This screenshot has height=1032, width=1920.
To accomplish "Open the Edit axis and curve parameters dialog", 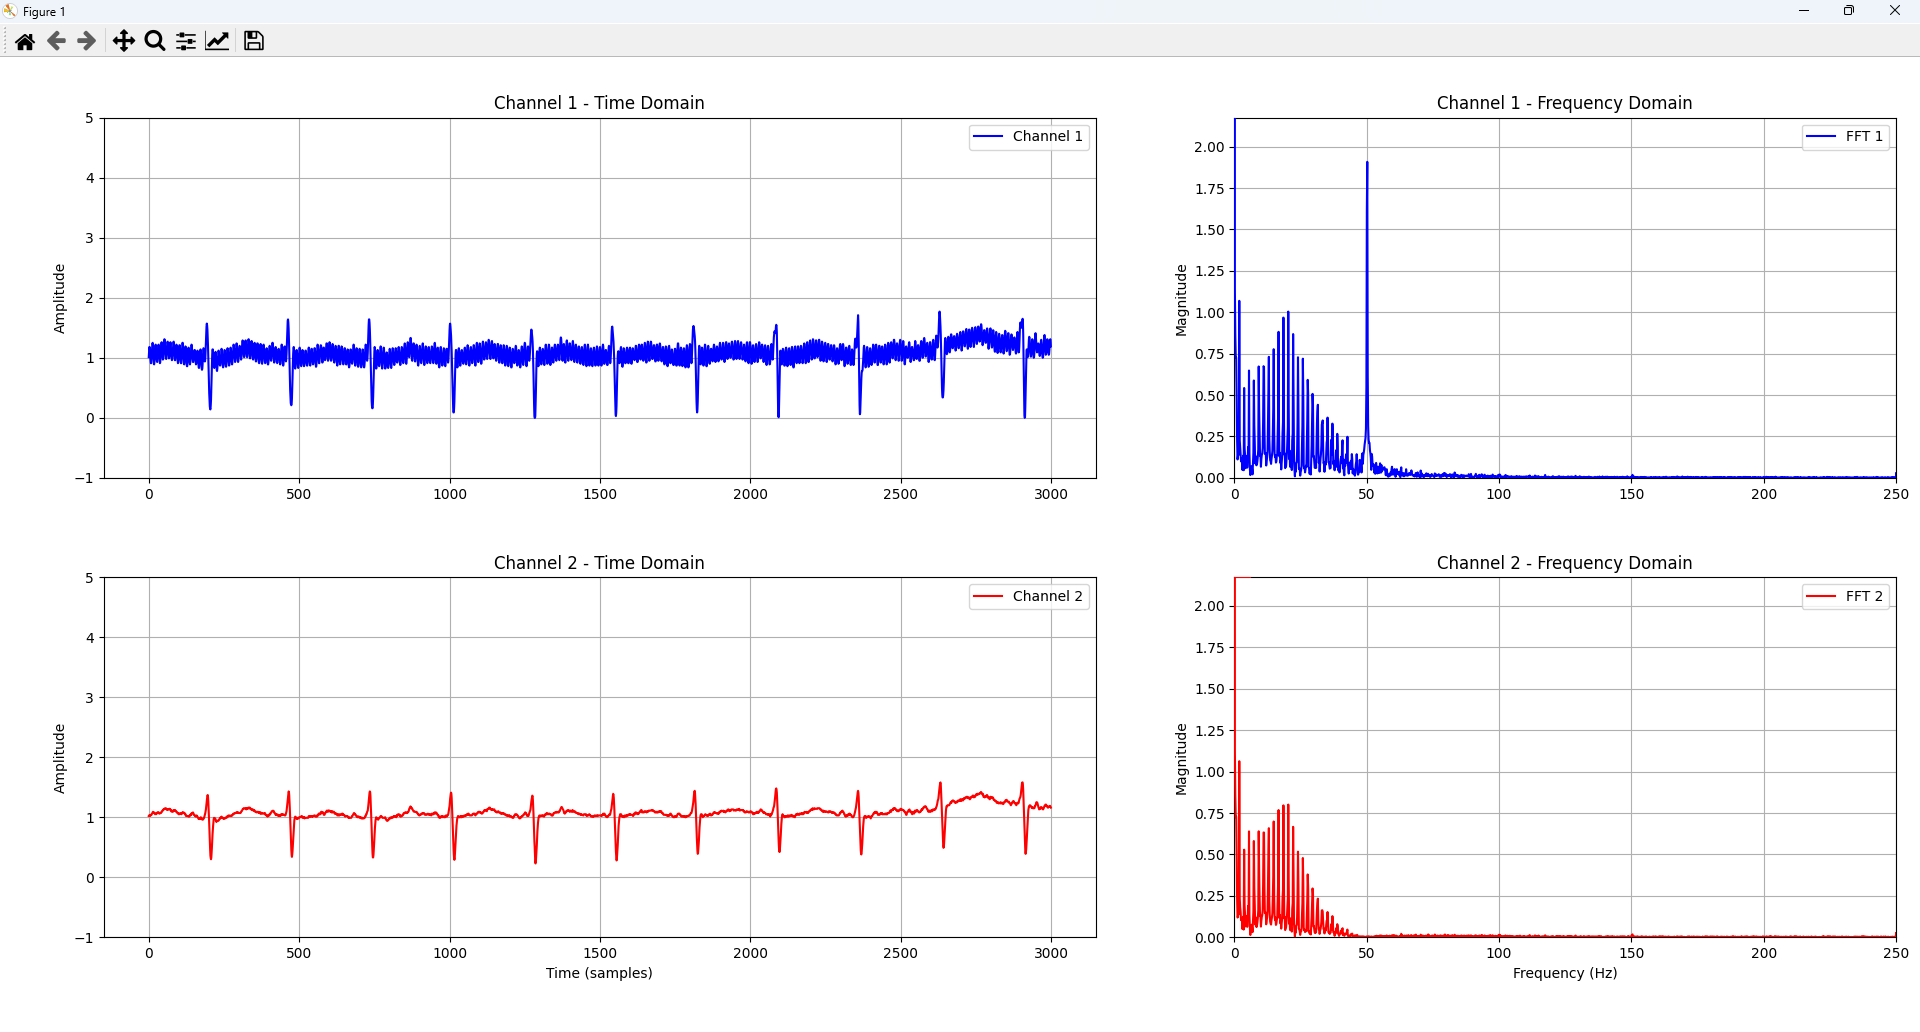I will pos(217,41).
